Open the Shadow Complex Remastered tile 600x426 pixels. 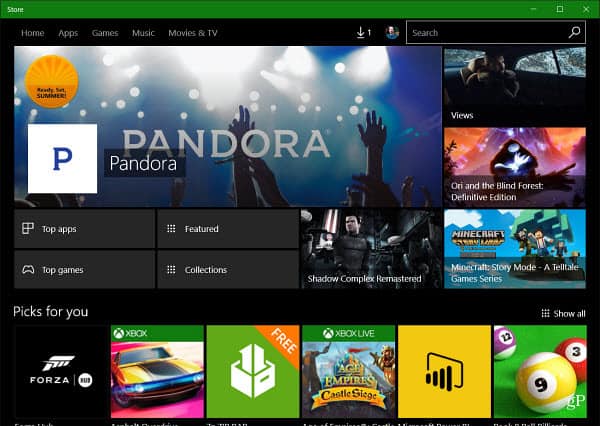372,249
